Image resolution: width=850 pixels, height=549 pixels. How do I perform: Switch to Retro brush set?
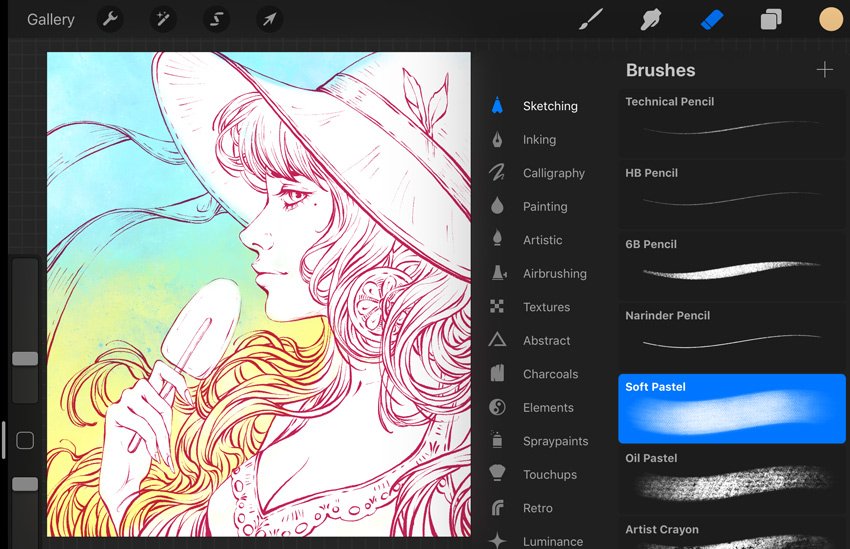pyautogui.click(x=538, y=508)
